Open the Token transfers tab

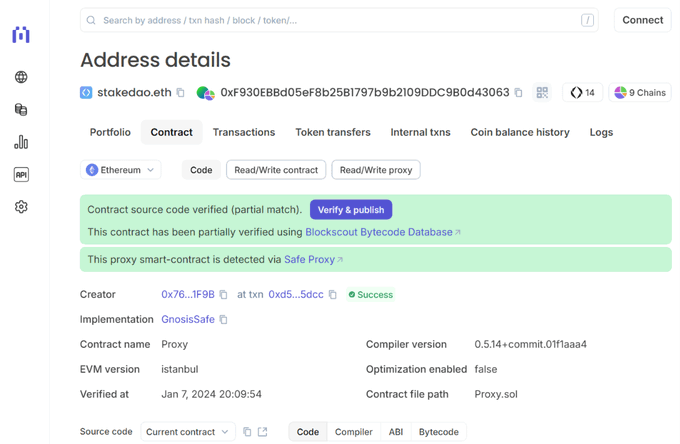coord(333,132)
